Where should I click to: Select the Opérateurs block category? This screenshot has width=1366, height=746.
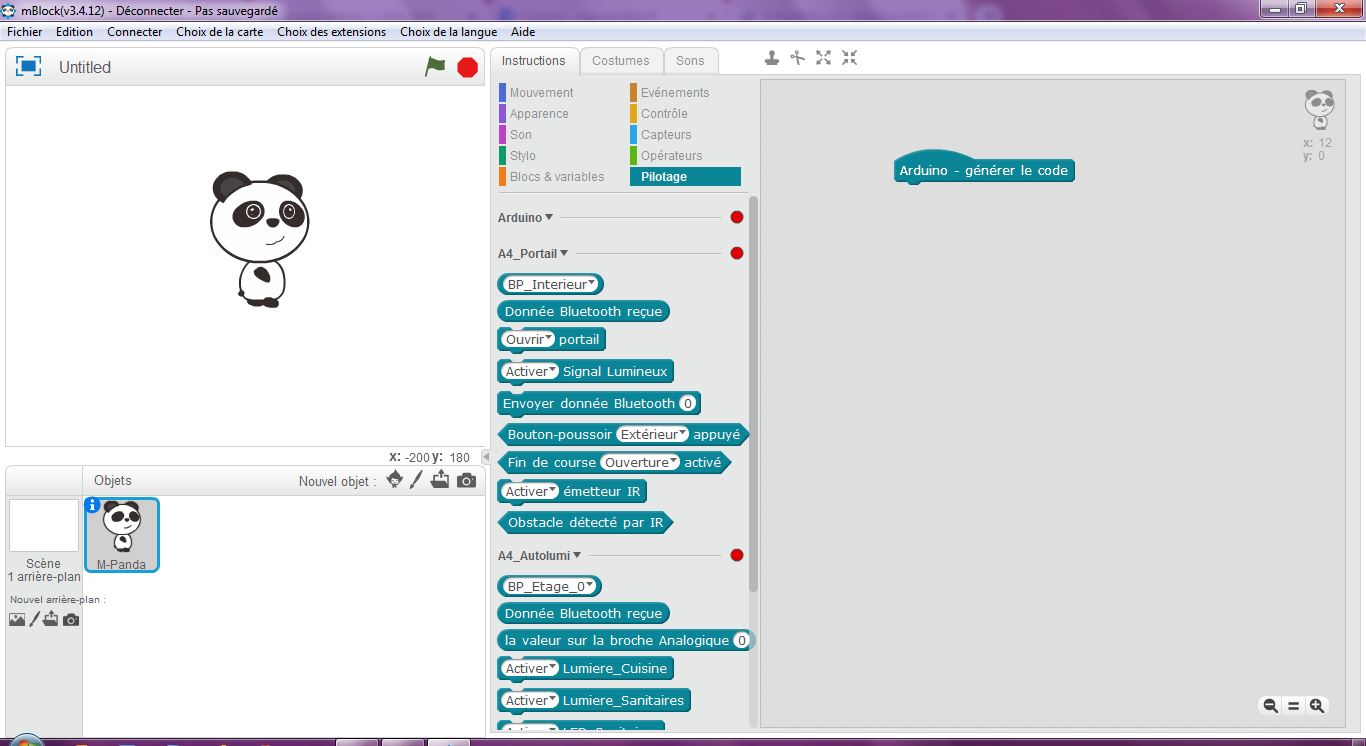click(671, 156)
